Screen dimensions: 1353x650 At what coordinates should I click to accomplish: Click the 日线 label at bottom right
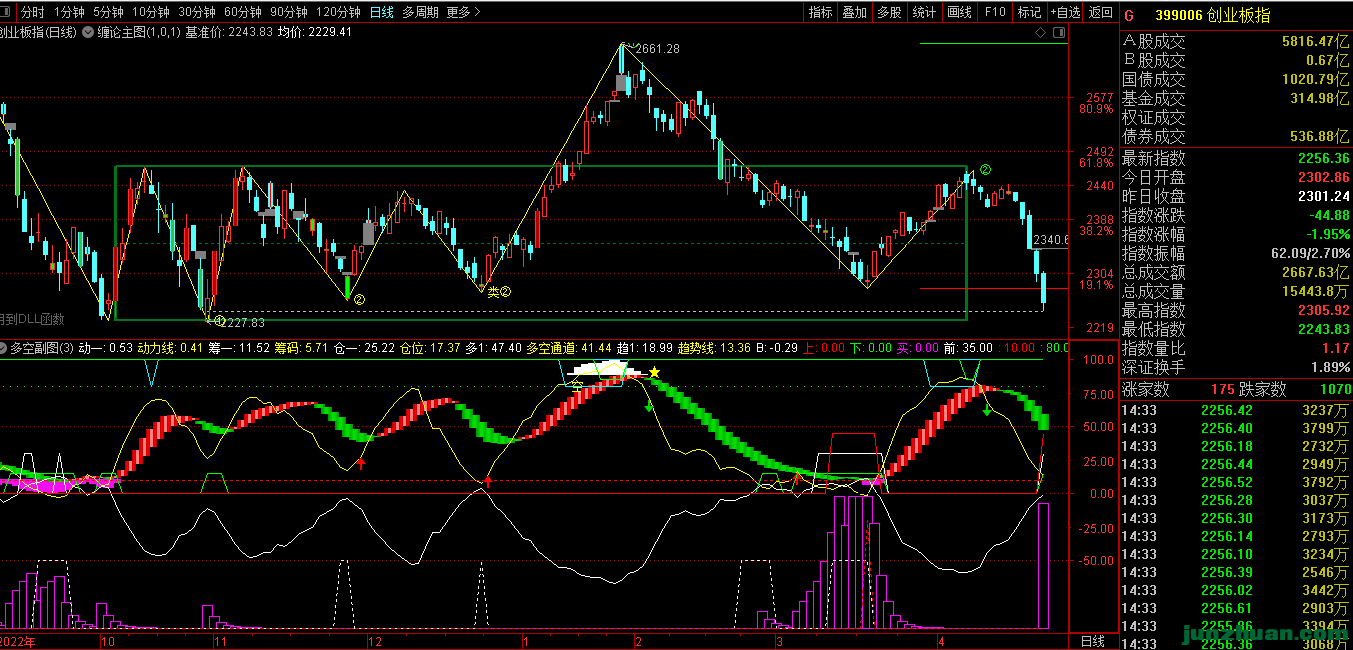pos(1093,640)
